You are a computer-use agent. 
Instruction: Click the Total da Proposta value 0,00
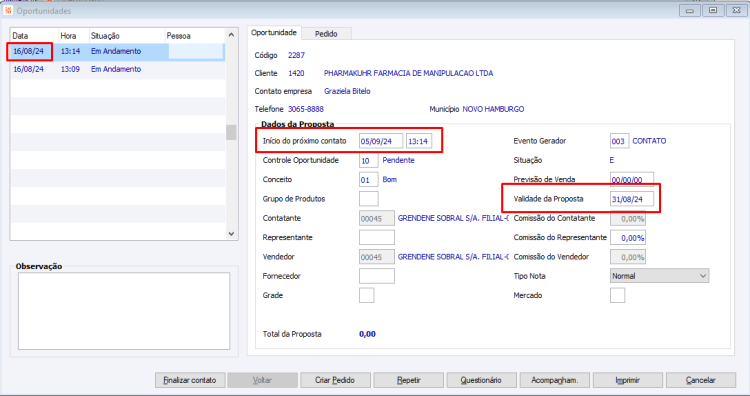click(x=367, y=334)
